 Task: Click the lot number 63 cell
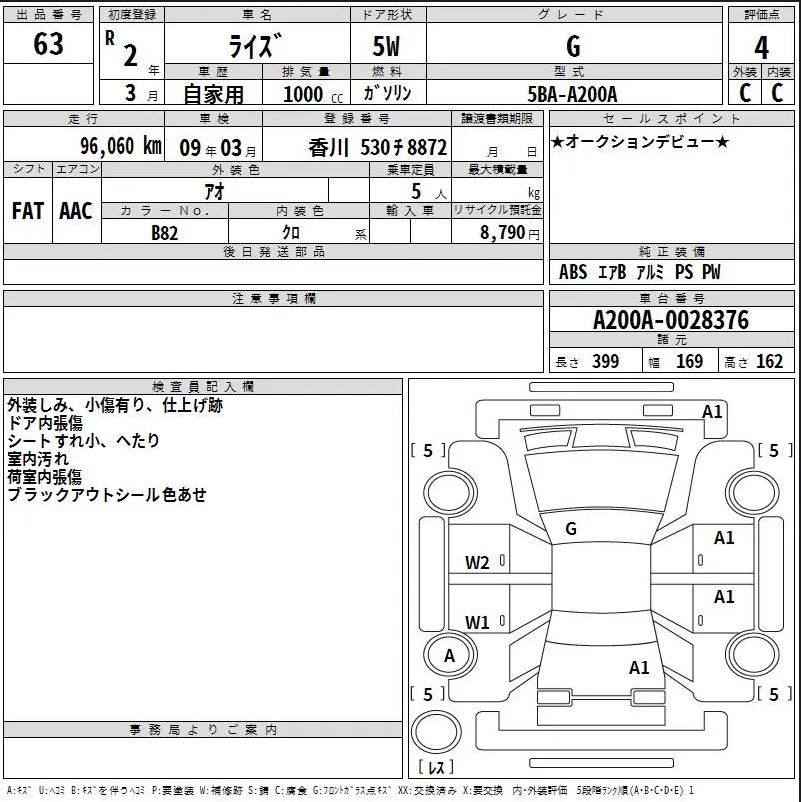[49, 43]
